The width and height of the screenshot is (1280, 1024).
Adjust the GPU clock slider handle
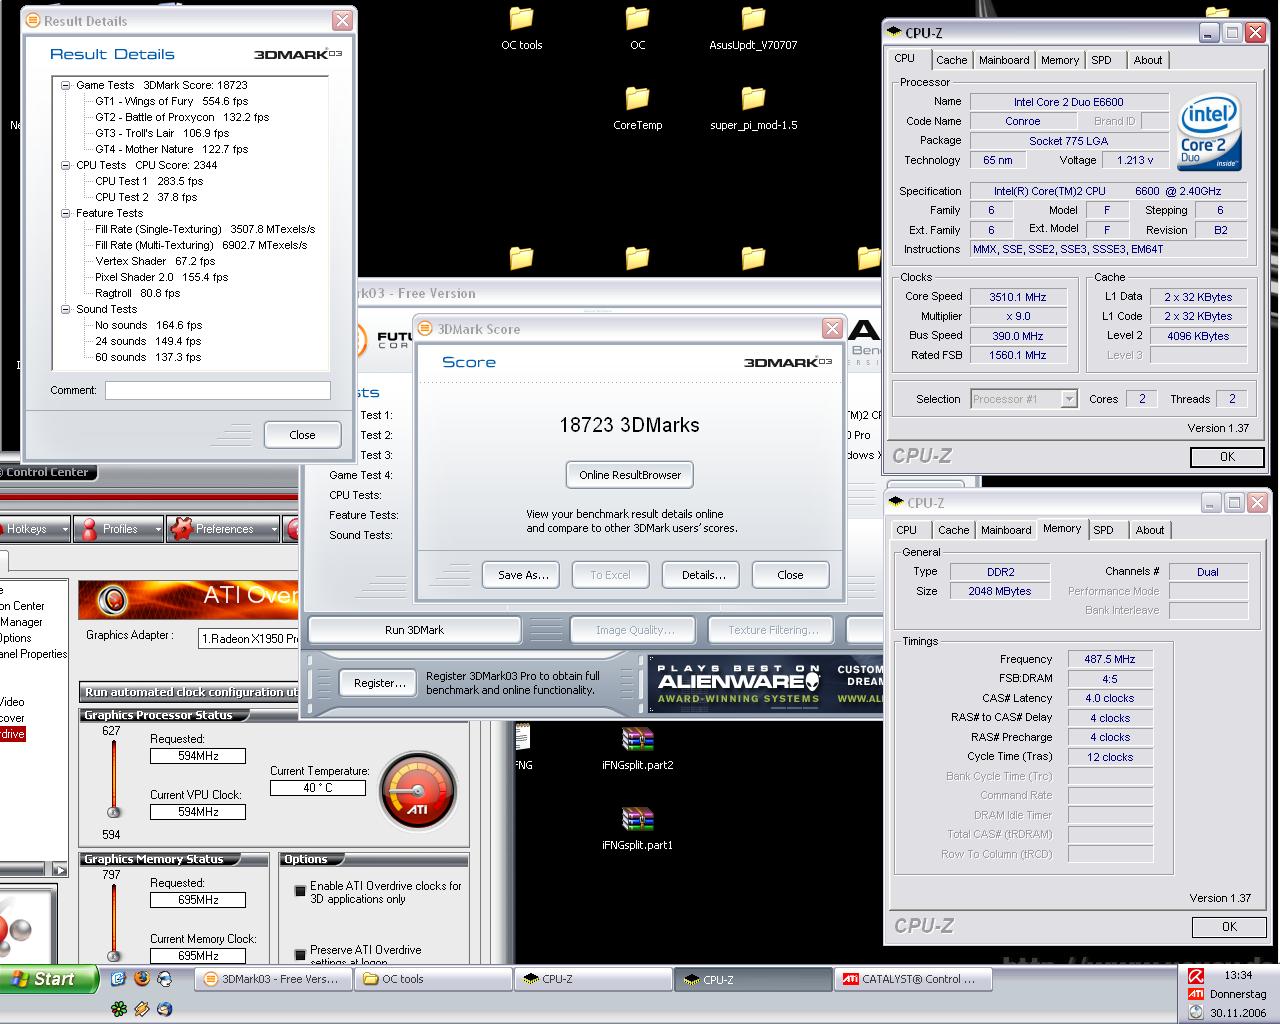pos(113,813)
